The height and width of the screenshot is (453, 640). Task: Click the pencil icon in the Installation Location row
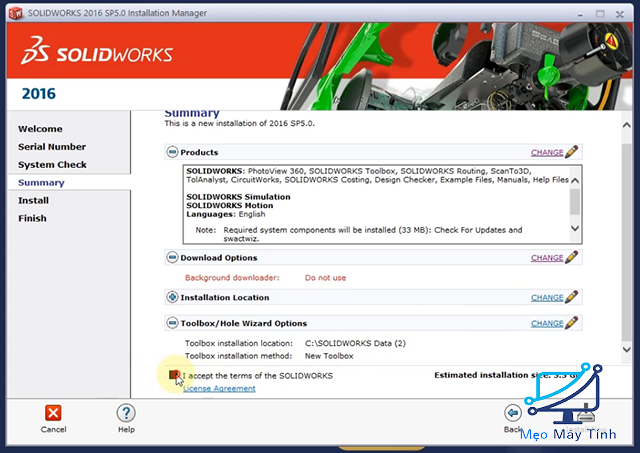pyautogui.click(x=571, y=297)
